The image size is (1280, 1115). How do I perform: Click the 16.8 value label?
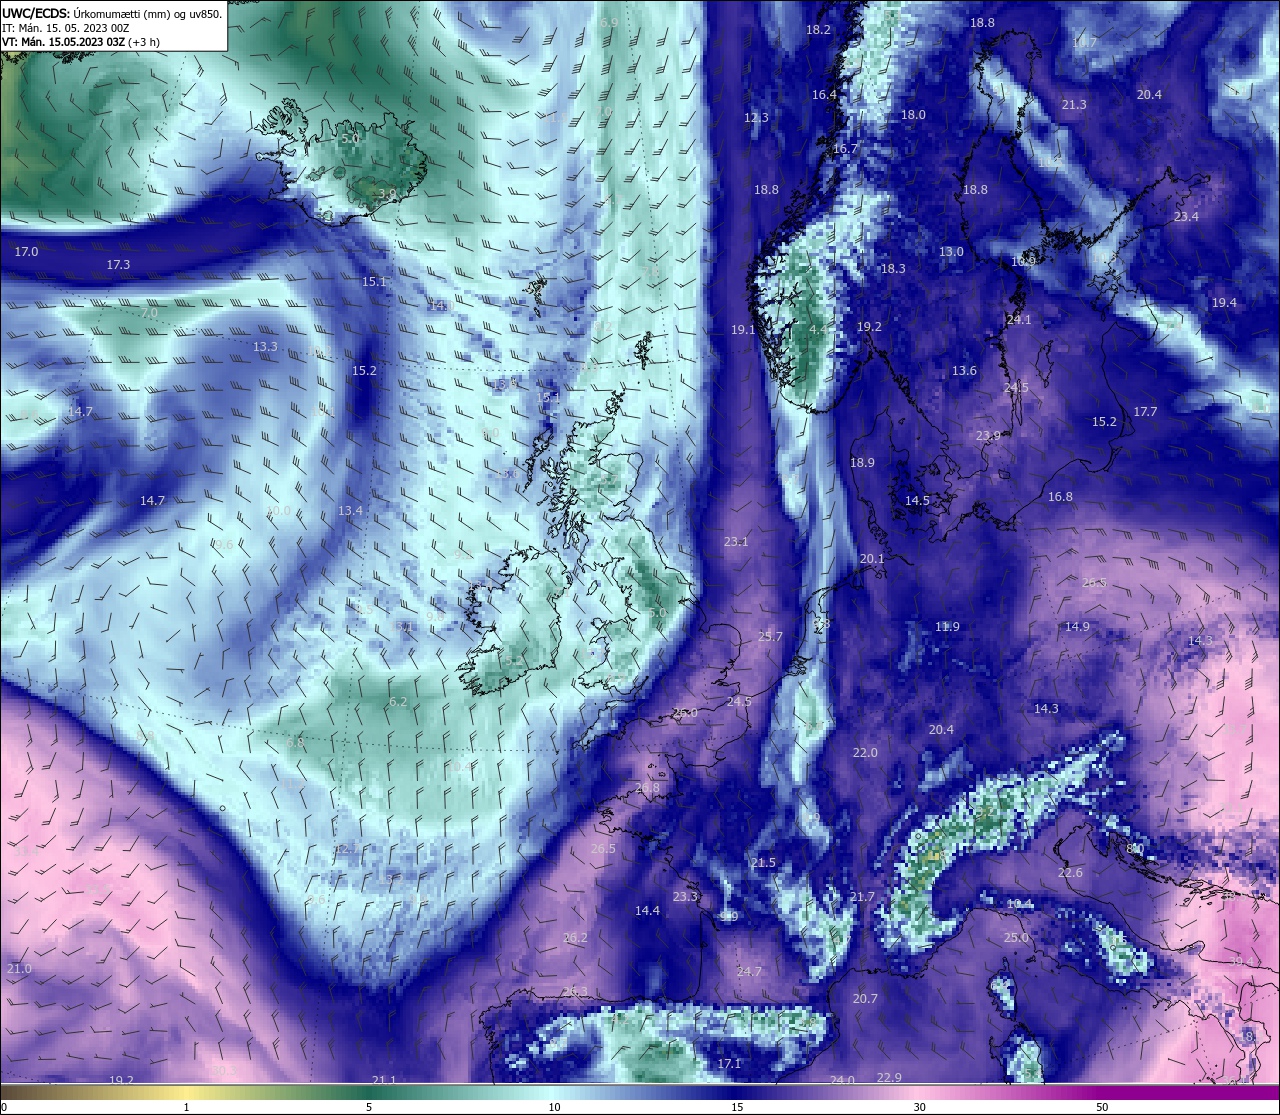tap(1060, 497)
